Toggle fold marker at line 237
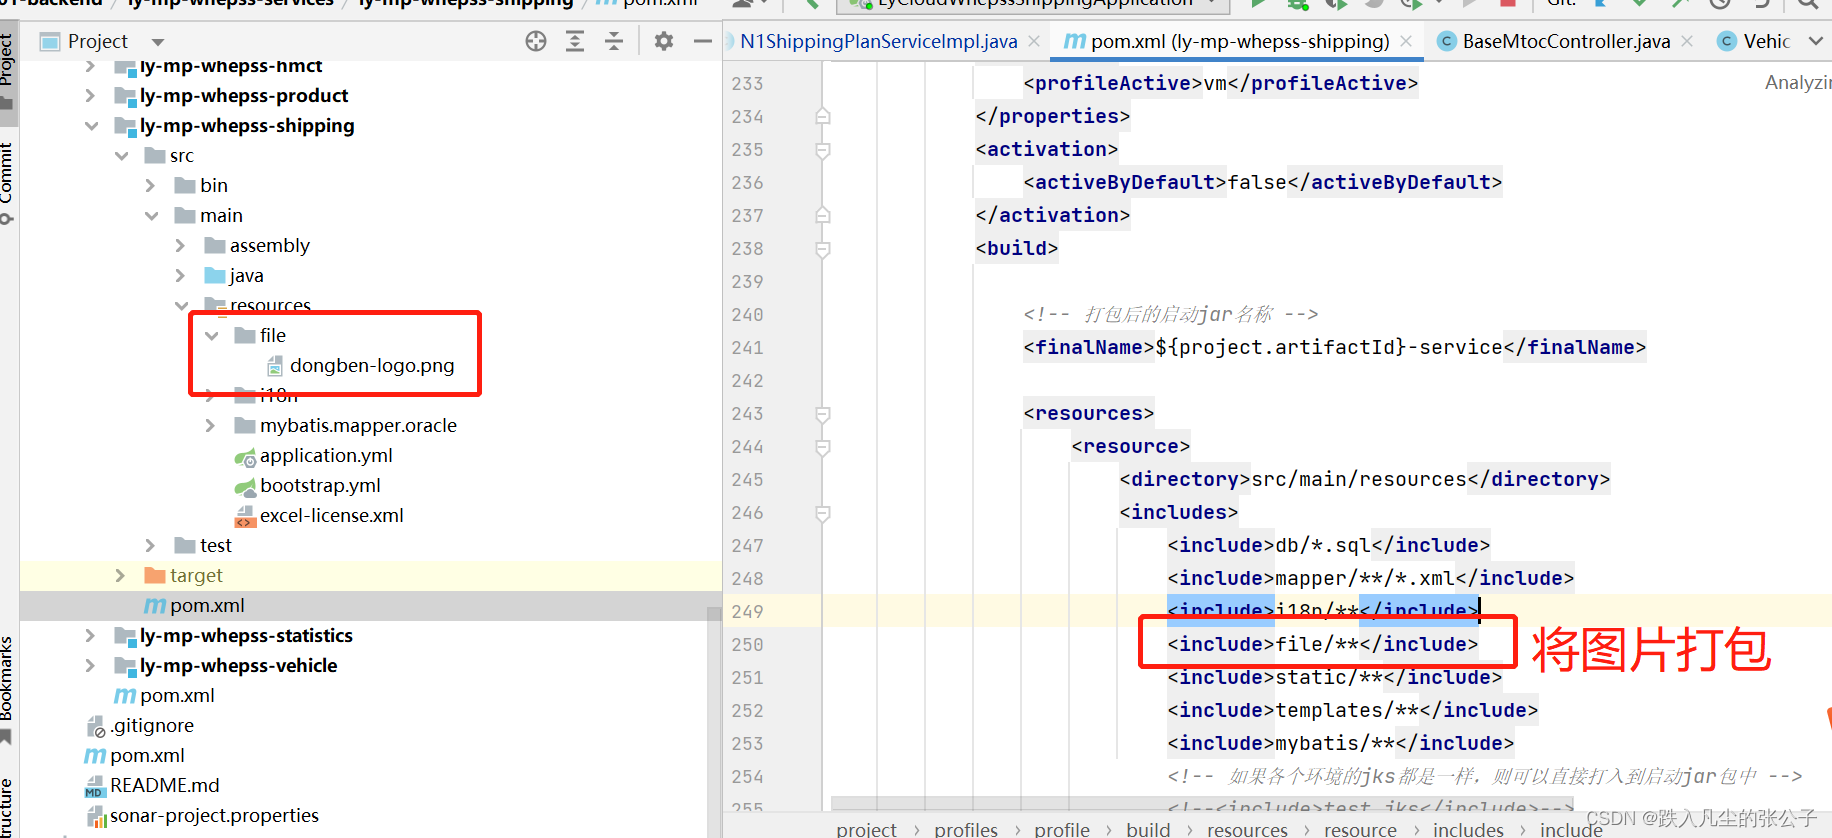Screen dimensions: 1832x838 [x=822, y=215]
